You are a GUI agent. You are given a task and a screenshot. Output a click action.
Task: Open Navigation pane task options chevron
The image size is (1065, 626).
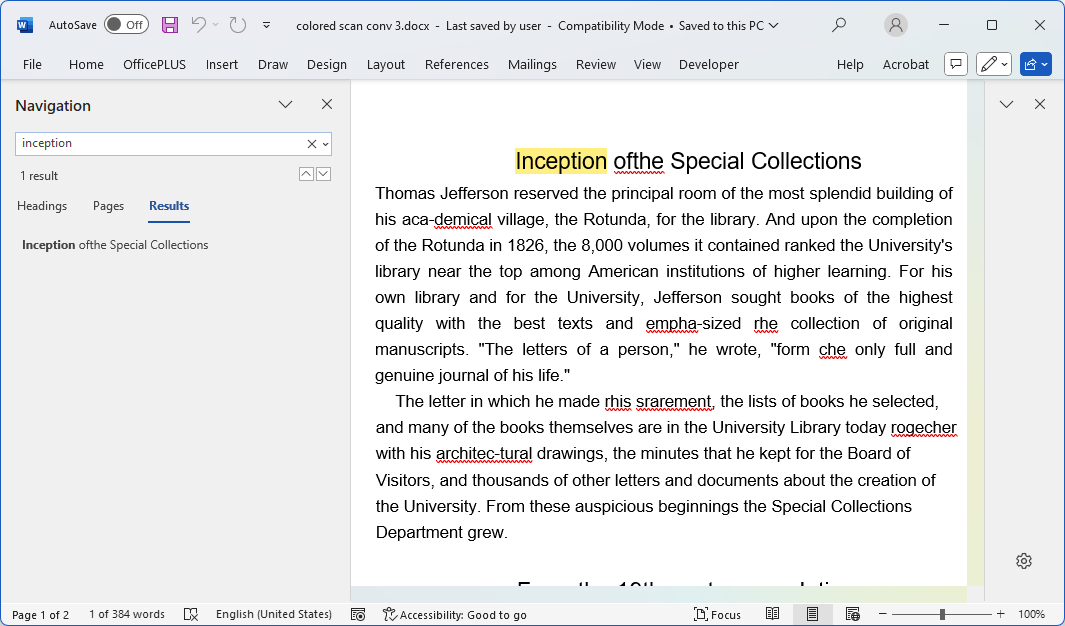[x=285, y=105]
